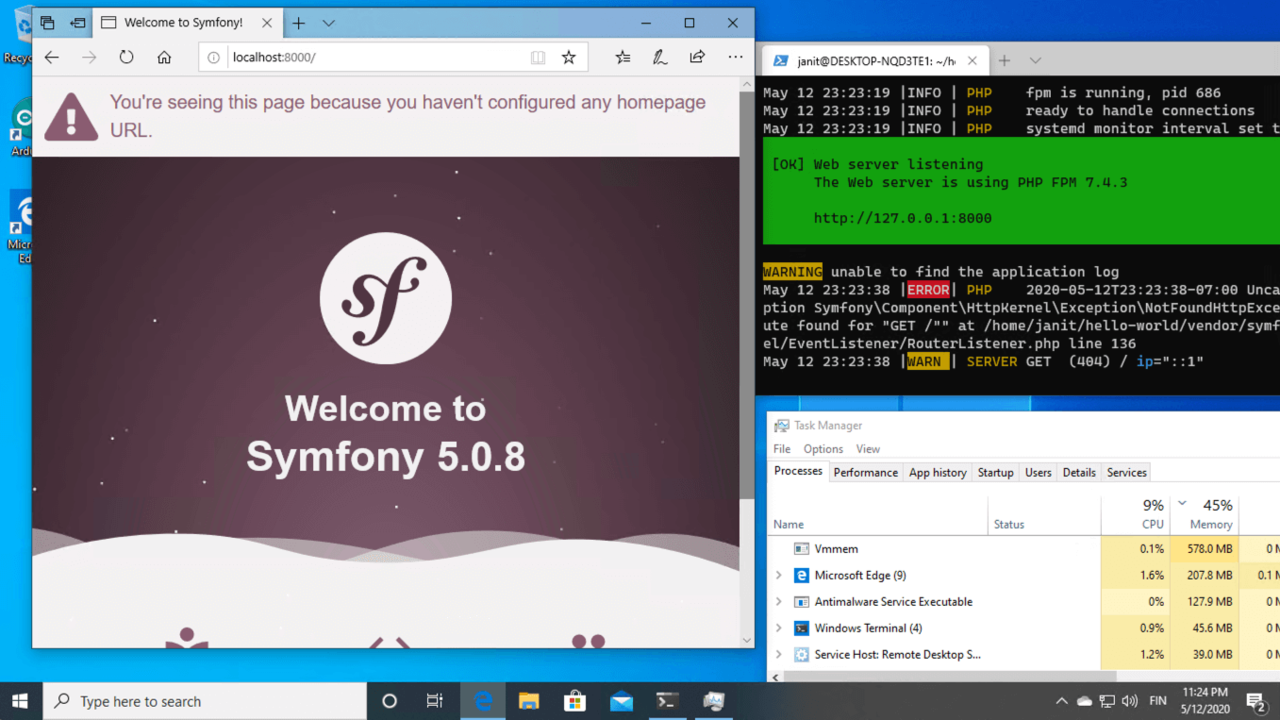Click the Symfony sf logo

tap(386, 297)
